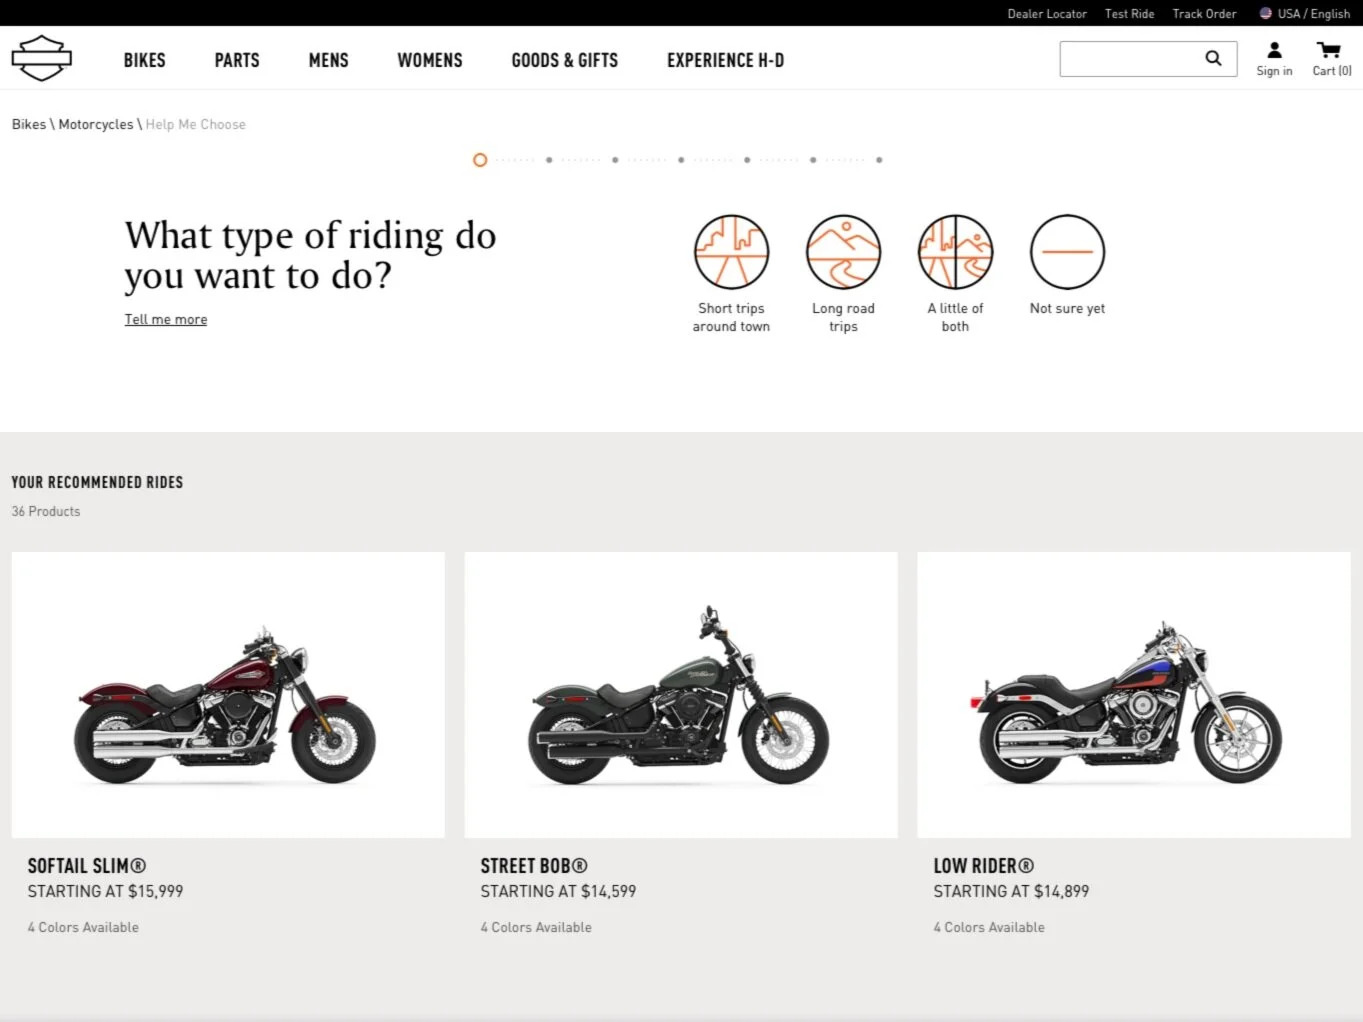Click the 36 Products count text
The height and width of the screenshot is (1022, 1363).
pos(46,511)
